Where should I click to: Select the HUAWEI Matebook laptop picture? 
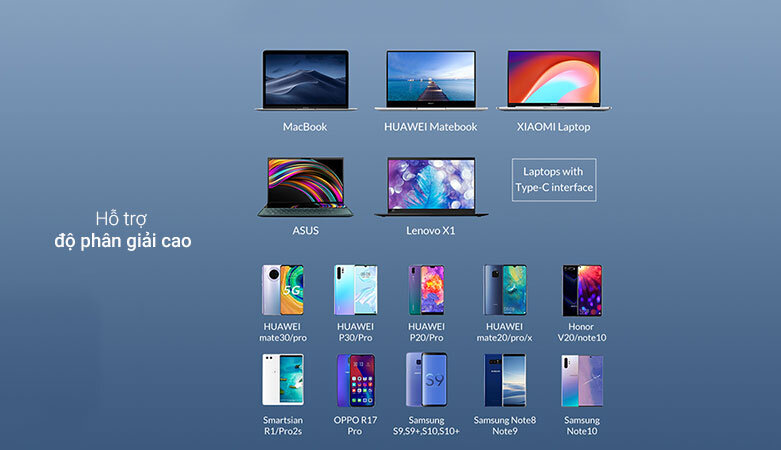pos(431,80)
